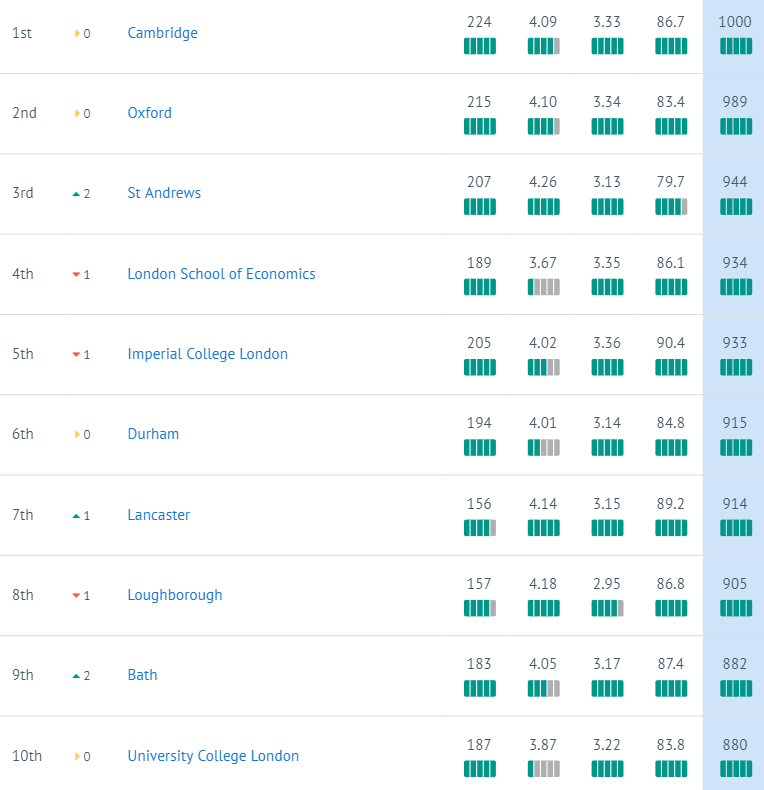The height and width of the screenshot is (790, 764).
Task: Click St Andrews satisfaction value 4.26
Action: click(543, 182)
